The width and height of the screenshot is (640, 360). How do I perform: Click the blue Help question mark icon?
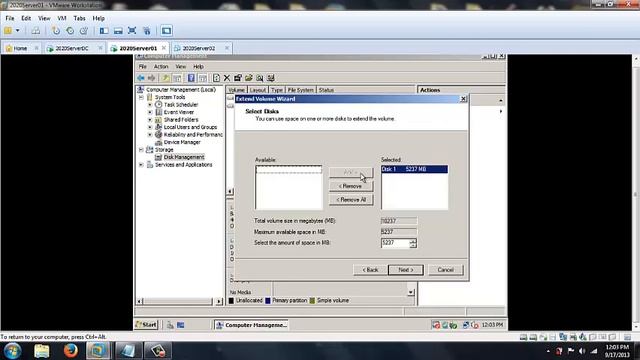(x=191, y=78)
